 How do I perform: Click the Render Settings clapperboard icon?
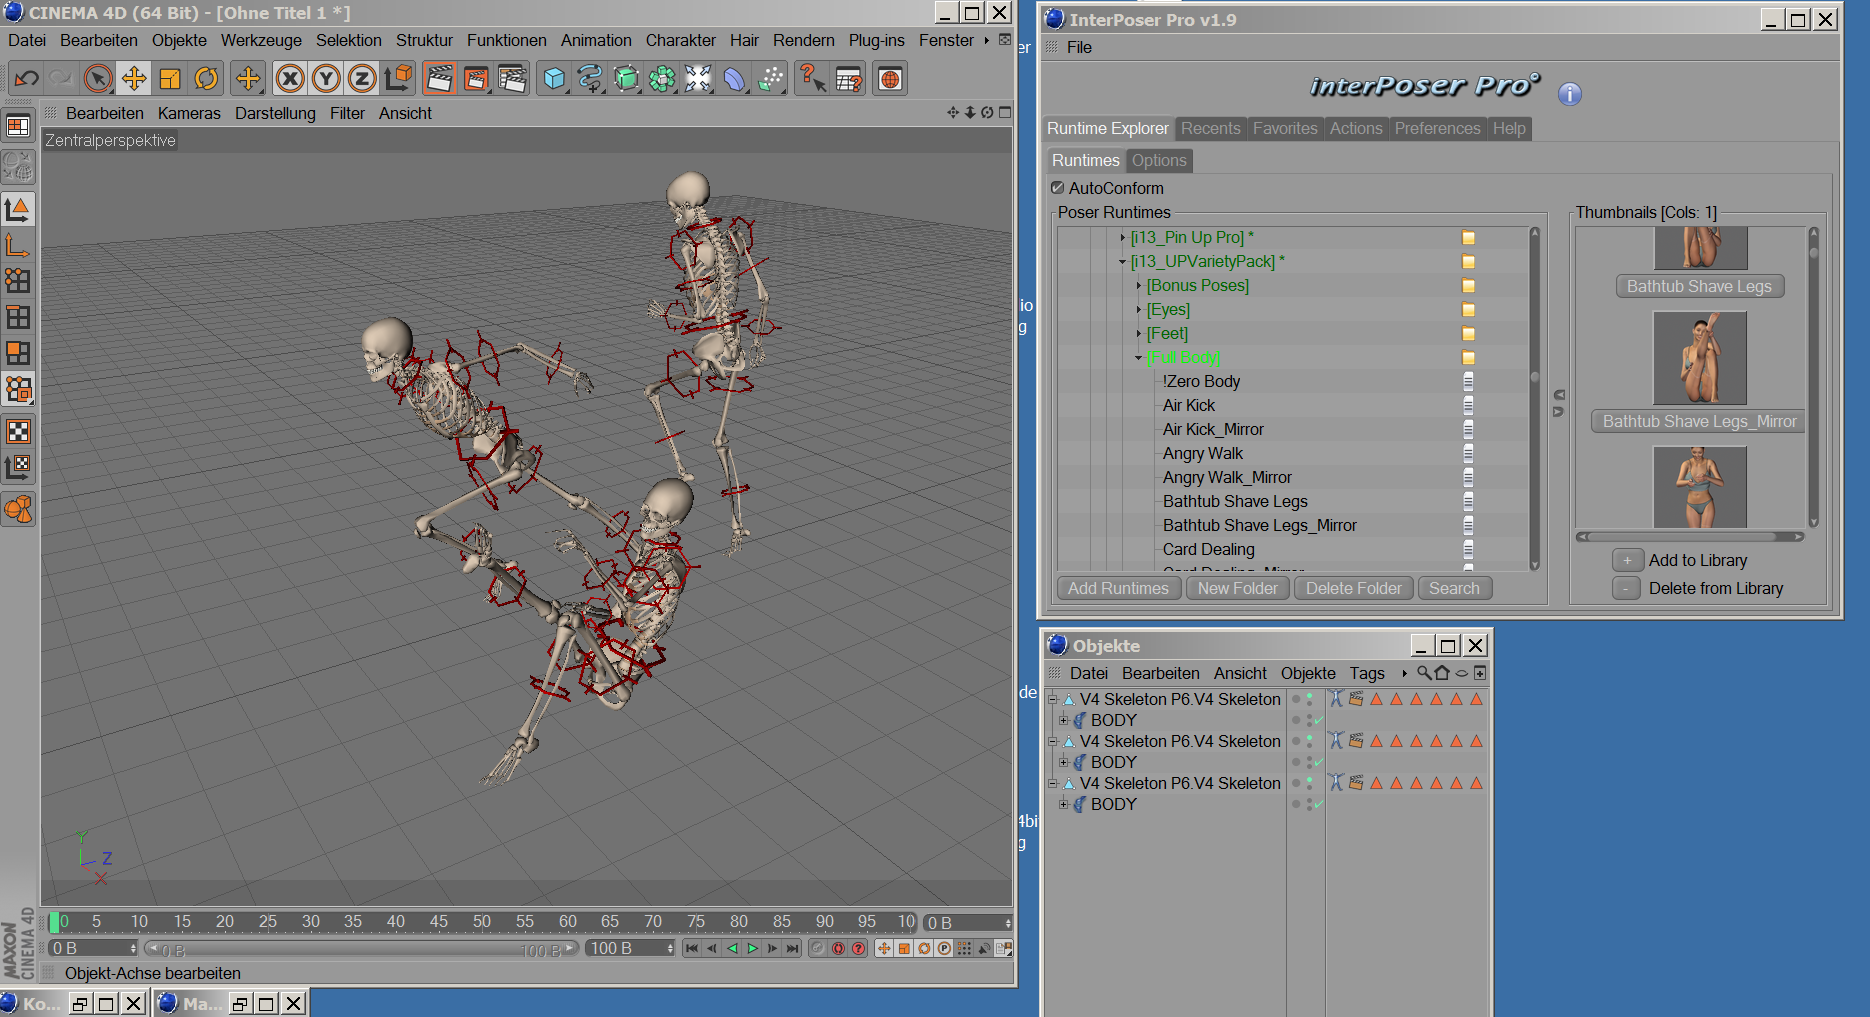point(512,78)
